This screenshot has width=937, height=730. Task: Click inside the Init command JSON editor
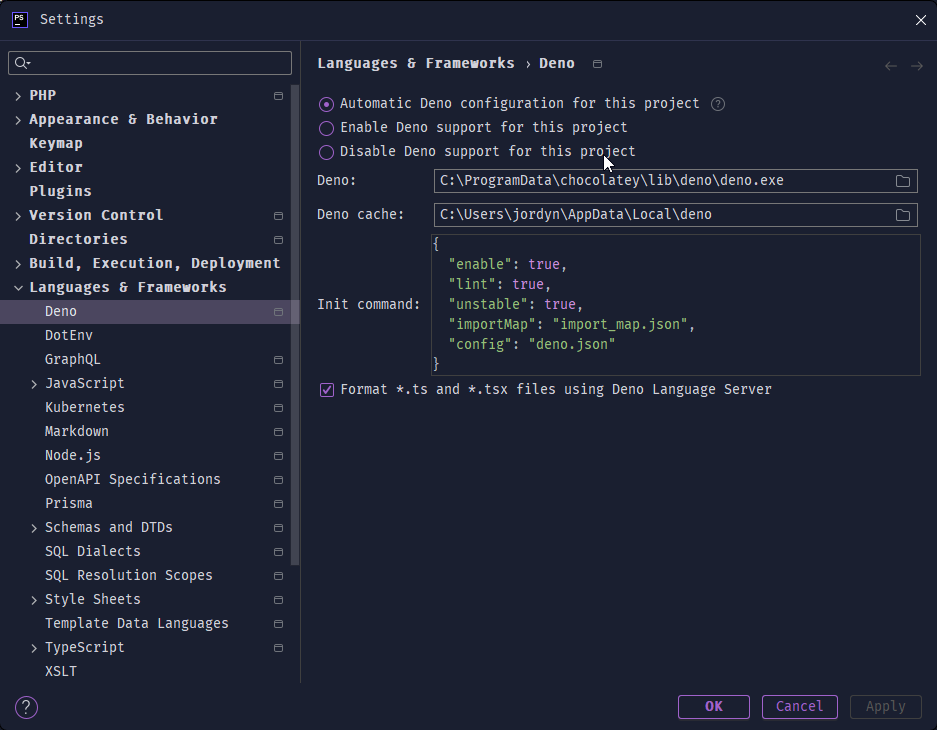click(676, 305)
